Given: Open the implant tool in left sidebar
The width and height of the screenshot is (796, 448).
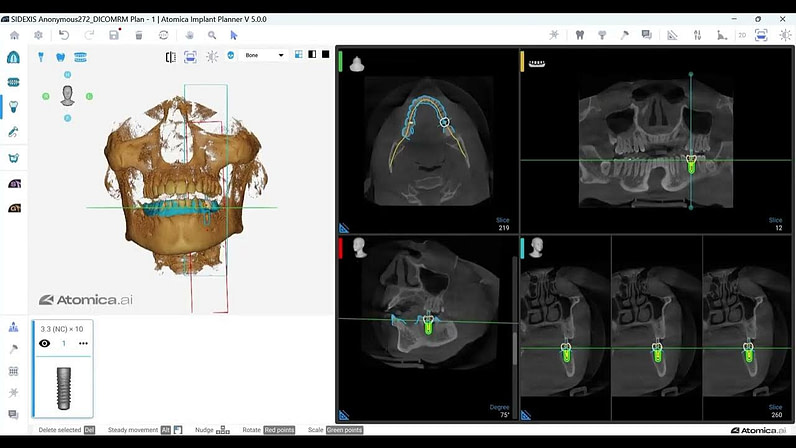Looking at the screenshot, I should point(14,106).
